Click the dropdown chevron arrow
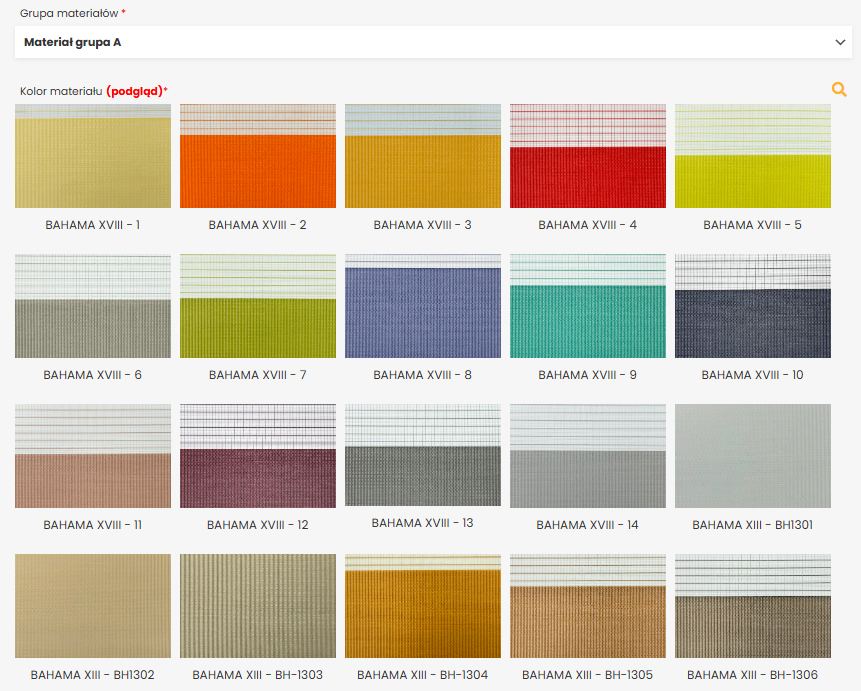861x691 pixels. click(x=840, y=42)
